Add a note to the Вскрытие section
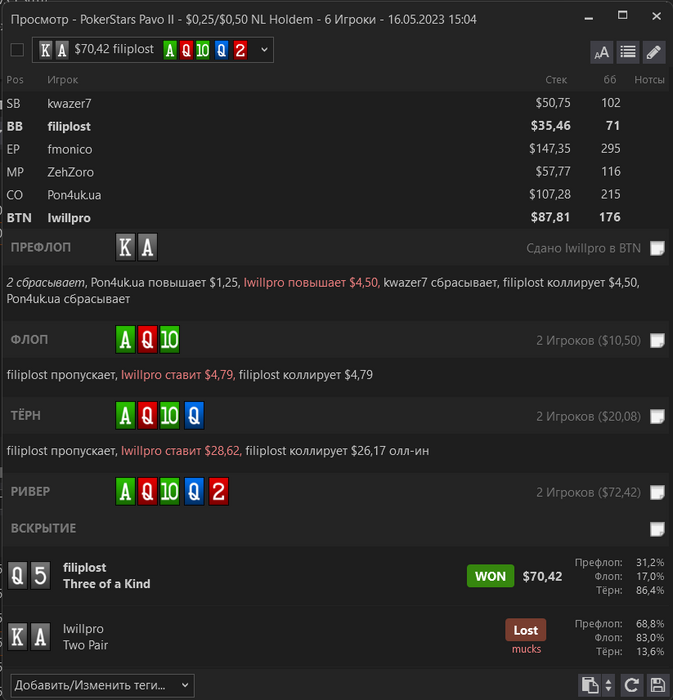 tap(657, 529)
